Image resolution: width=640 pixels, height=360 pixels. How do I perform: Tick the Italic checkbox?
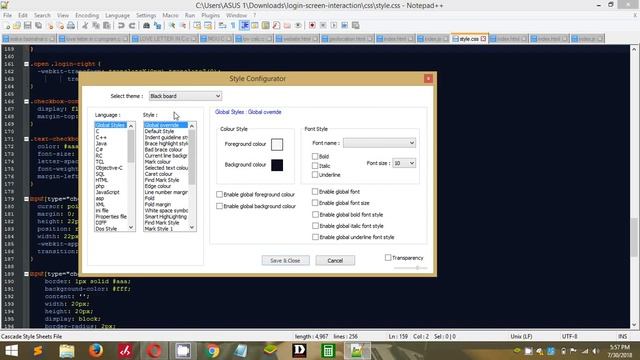315,166
